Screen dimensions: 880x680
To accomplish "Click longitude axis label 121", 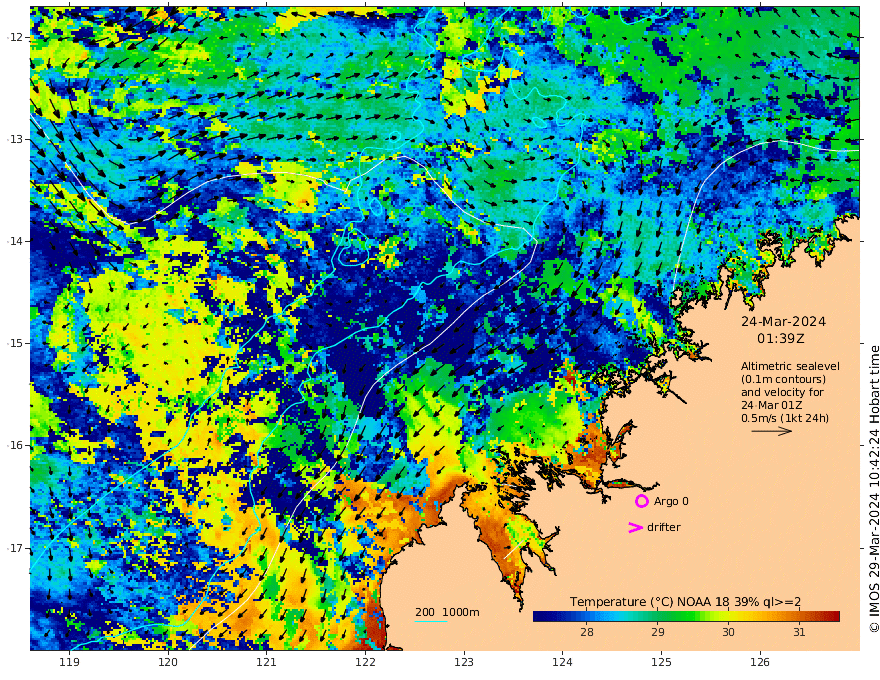I will click(x=267, y=663).
